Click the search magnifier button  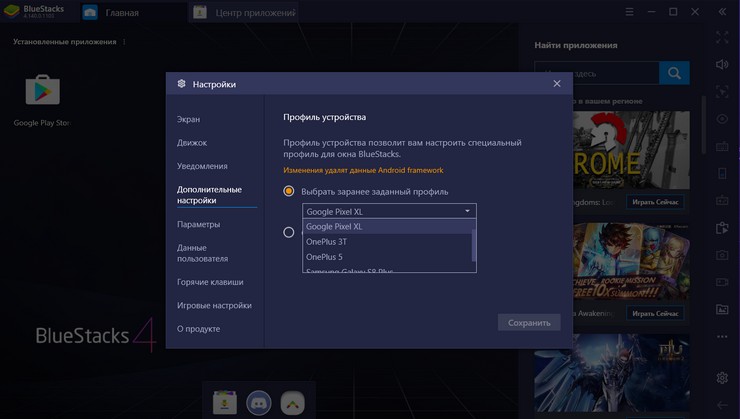pos(674,73)
